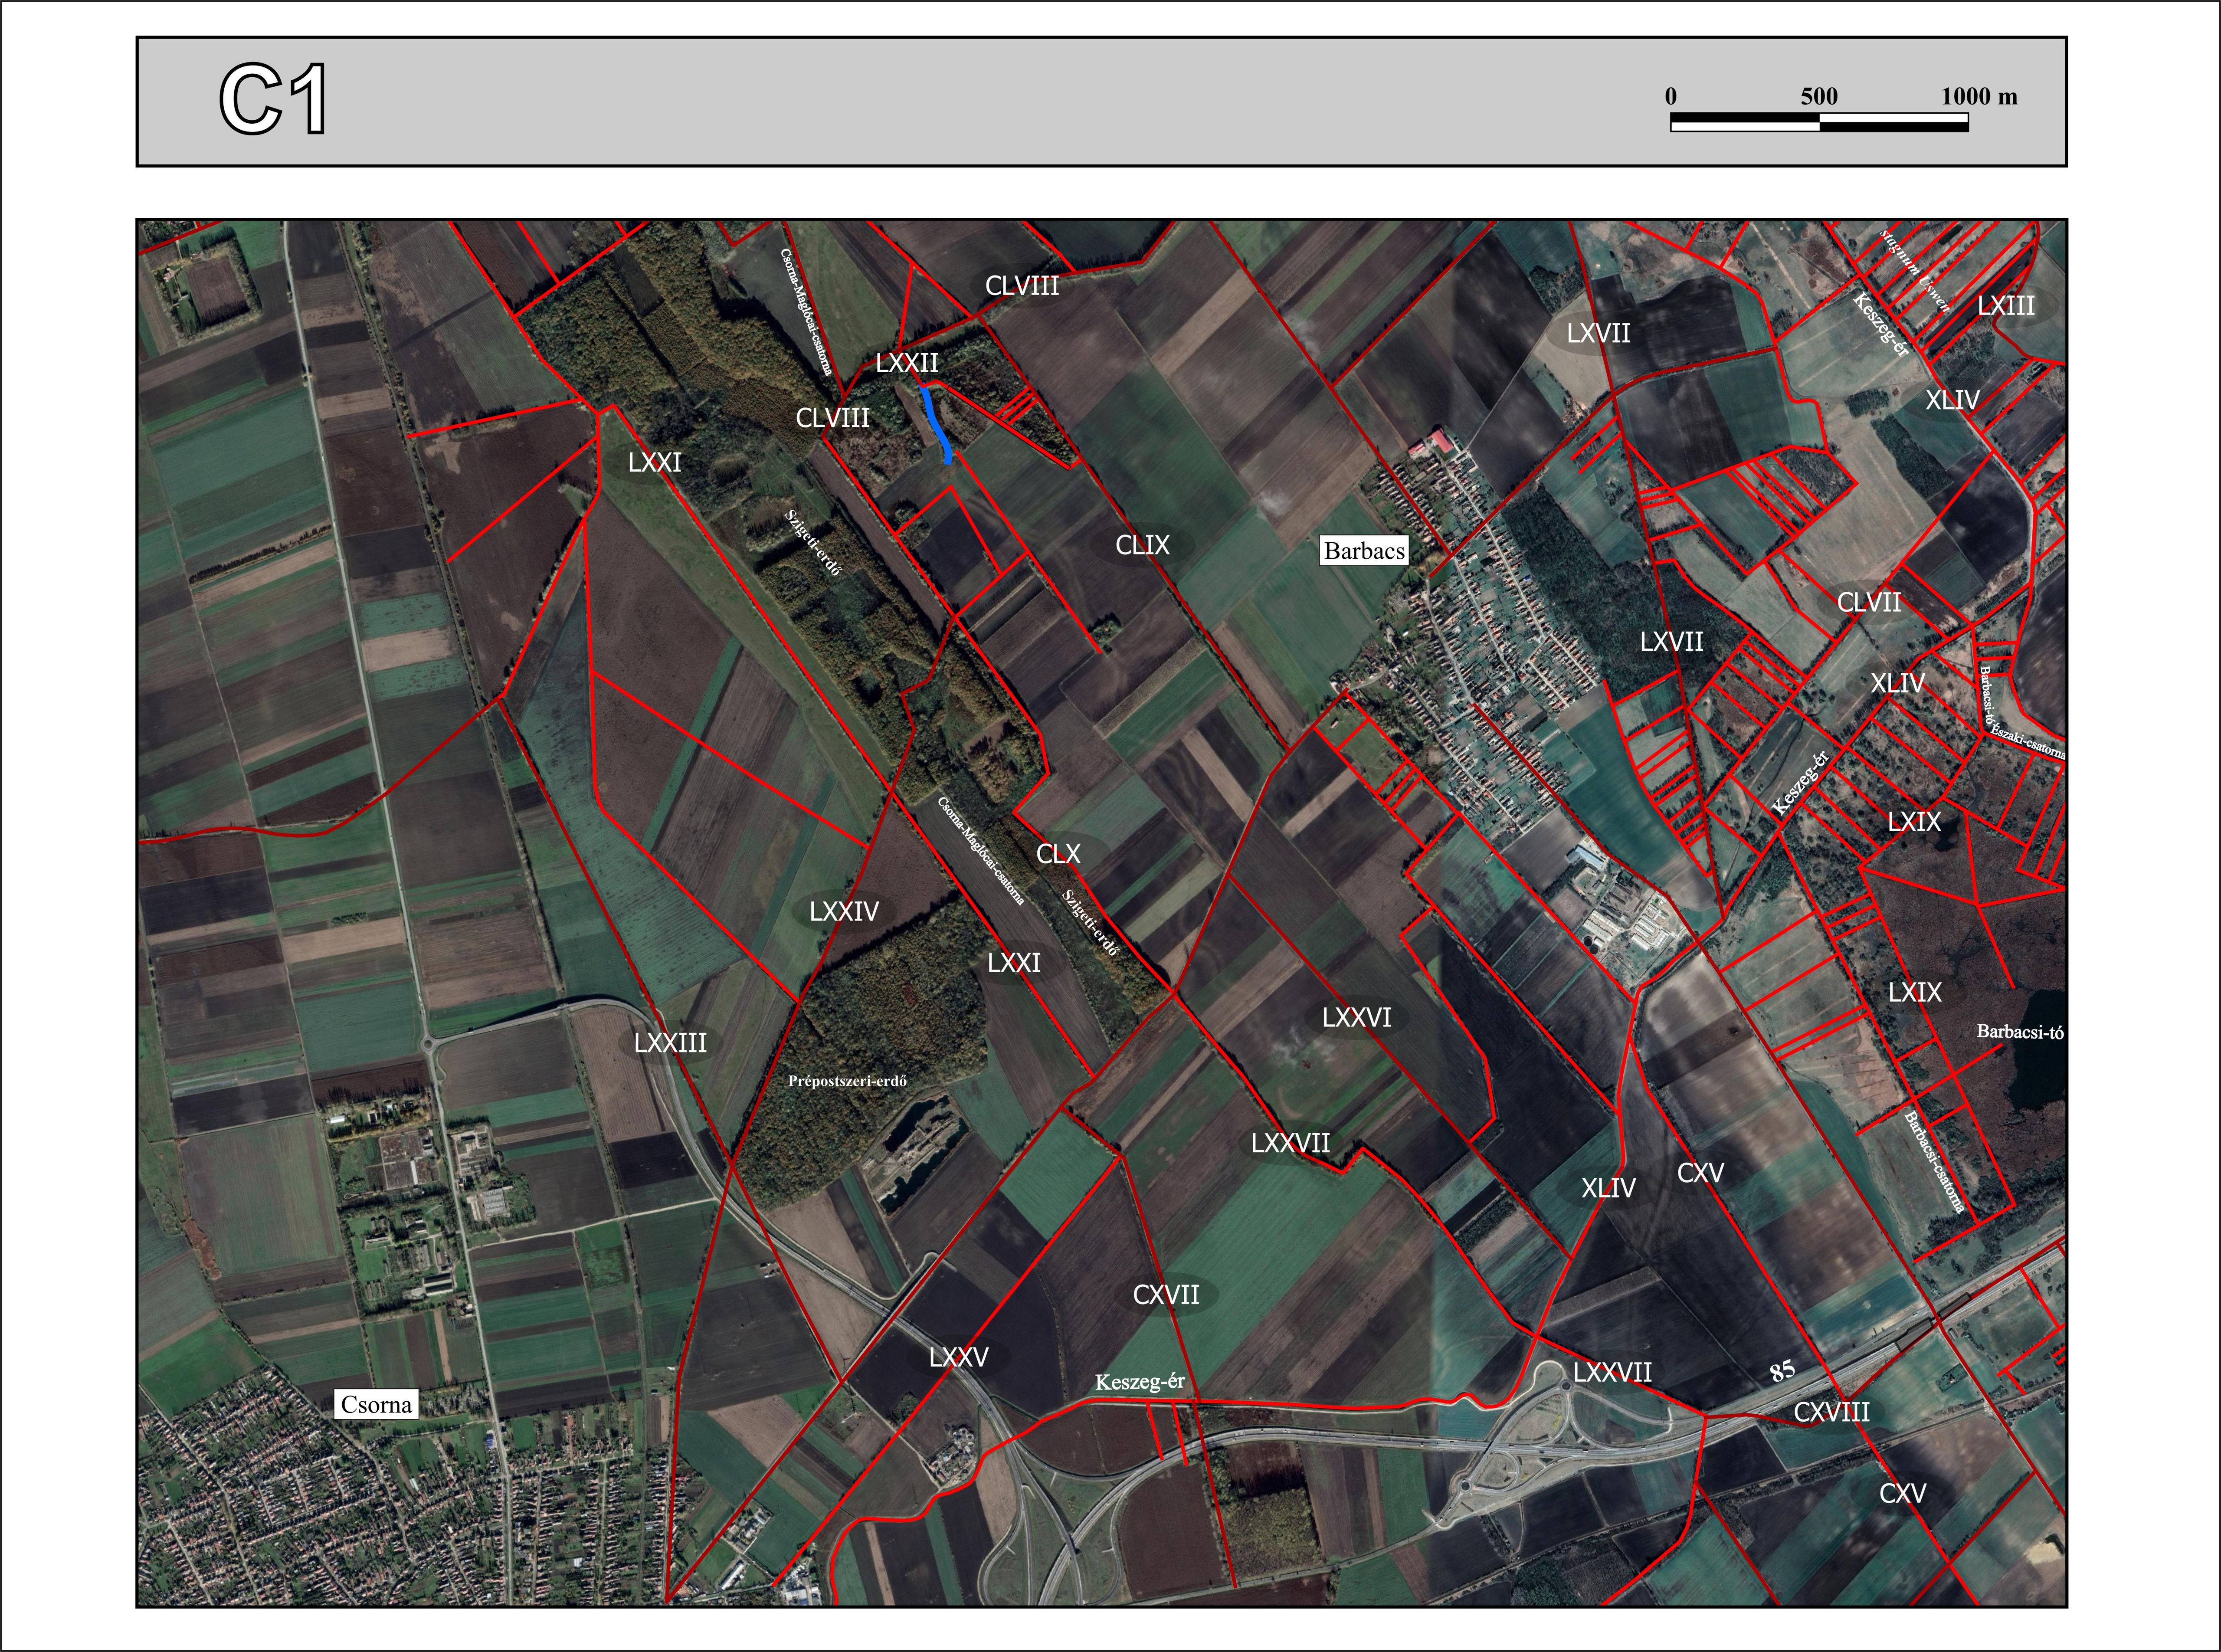This screenshot has height=1652, width=2221.
Task: Click the CXVIII parcel label
Action: tap(1831, 1412)
